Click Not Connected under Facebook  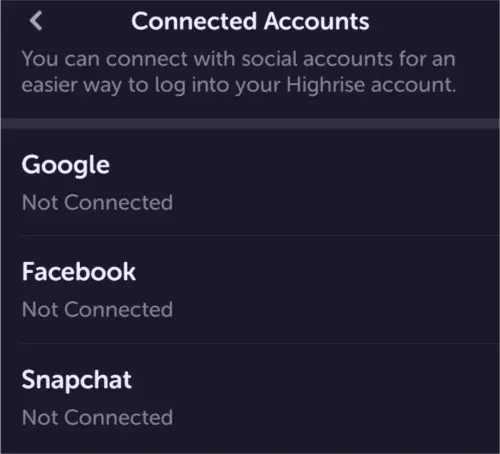pos(97,309)
